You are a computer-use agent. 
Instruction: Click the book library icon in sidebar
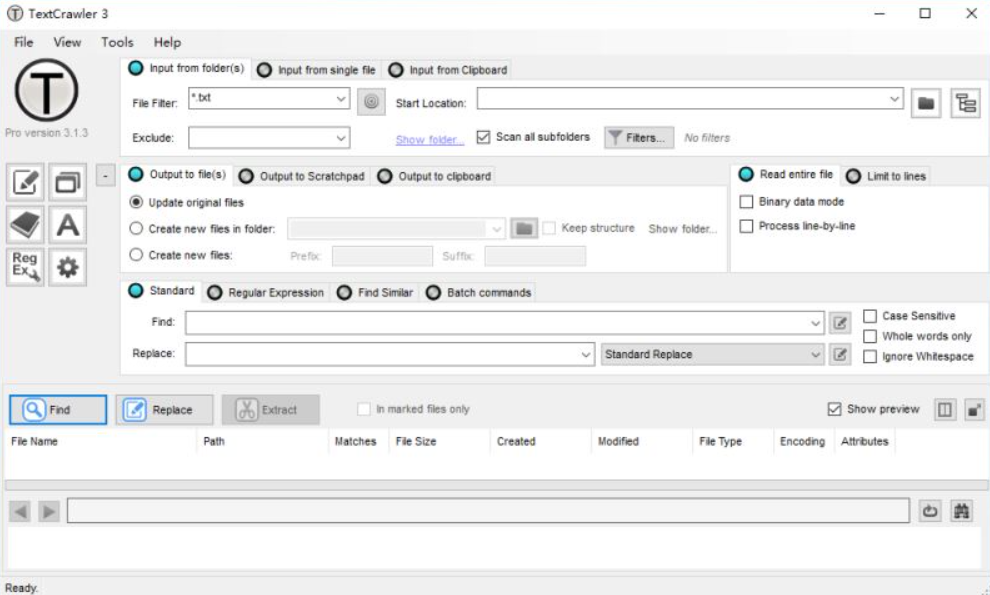(x=26, y=226)
